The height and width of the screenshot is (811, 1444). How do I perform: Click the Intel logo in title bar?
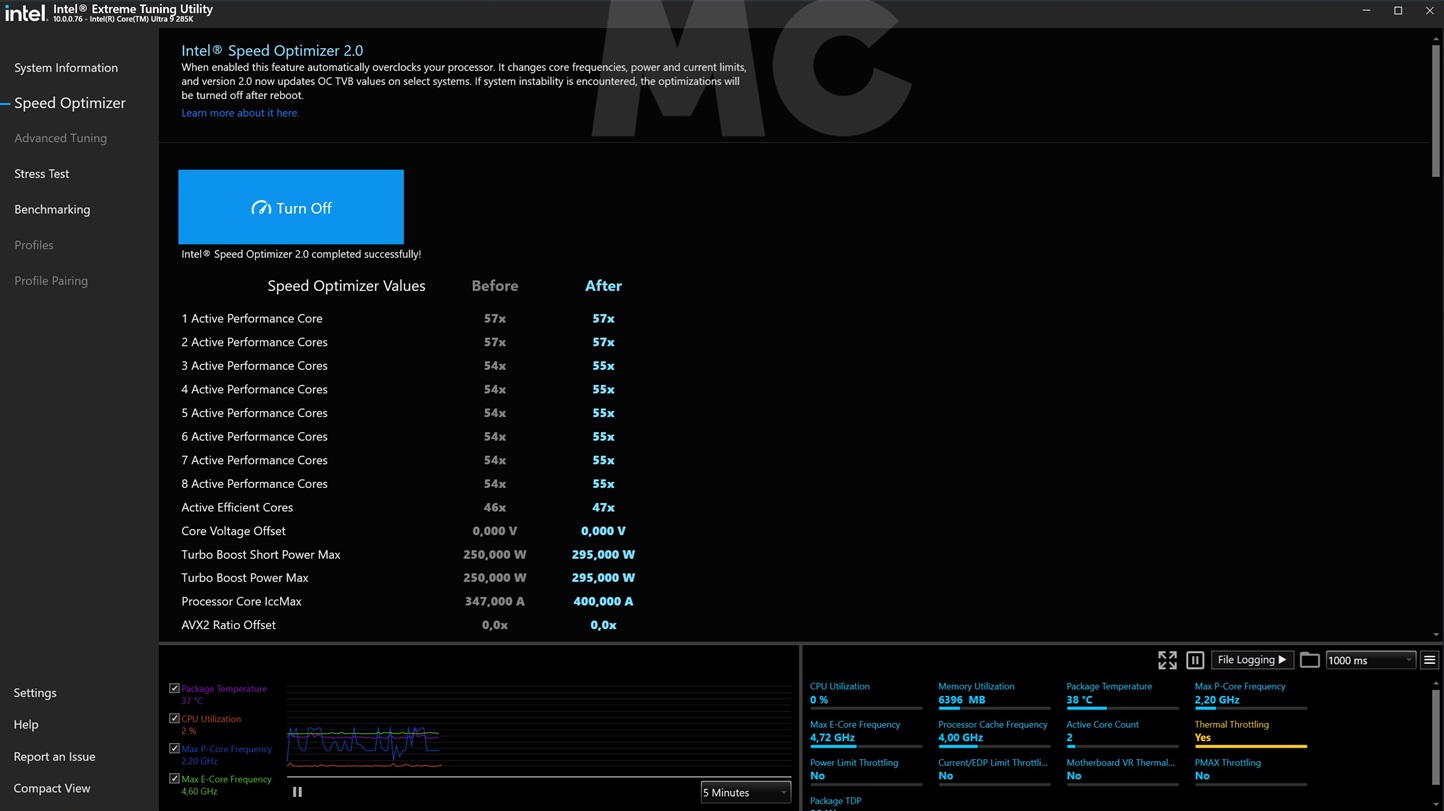(25, 13)
